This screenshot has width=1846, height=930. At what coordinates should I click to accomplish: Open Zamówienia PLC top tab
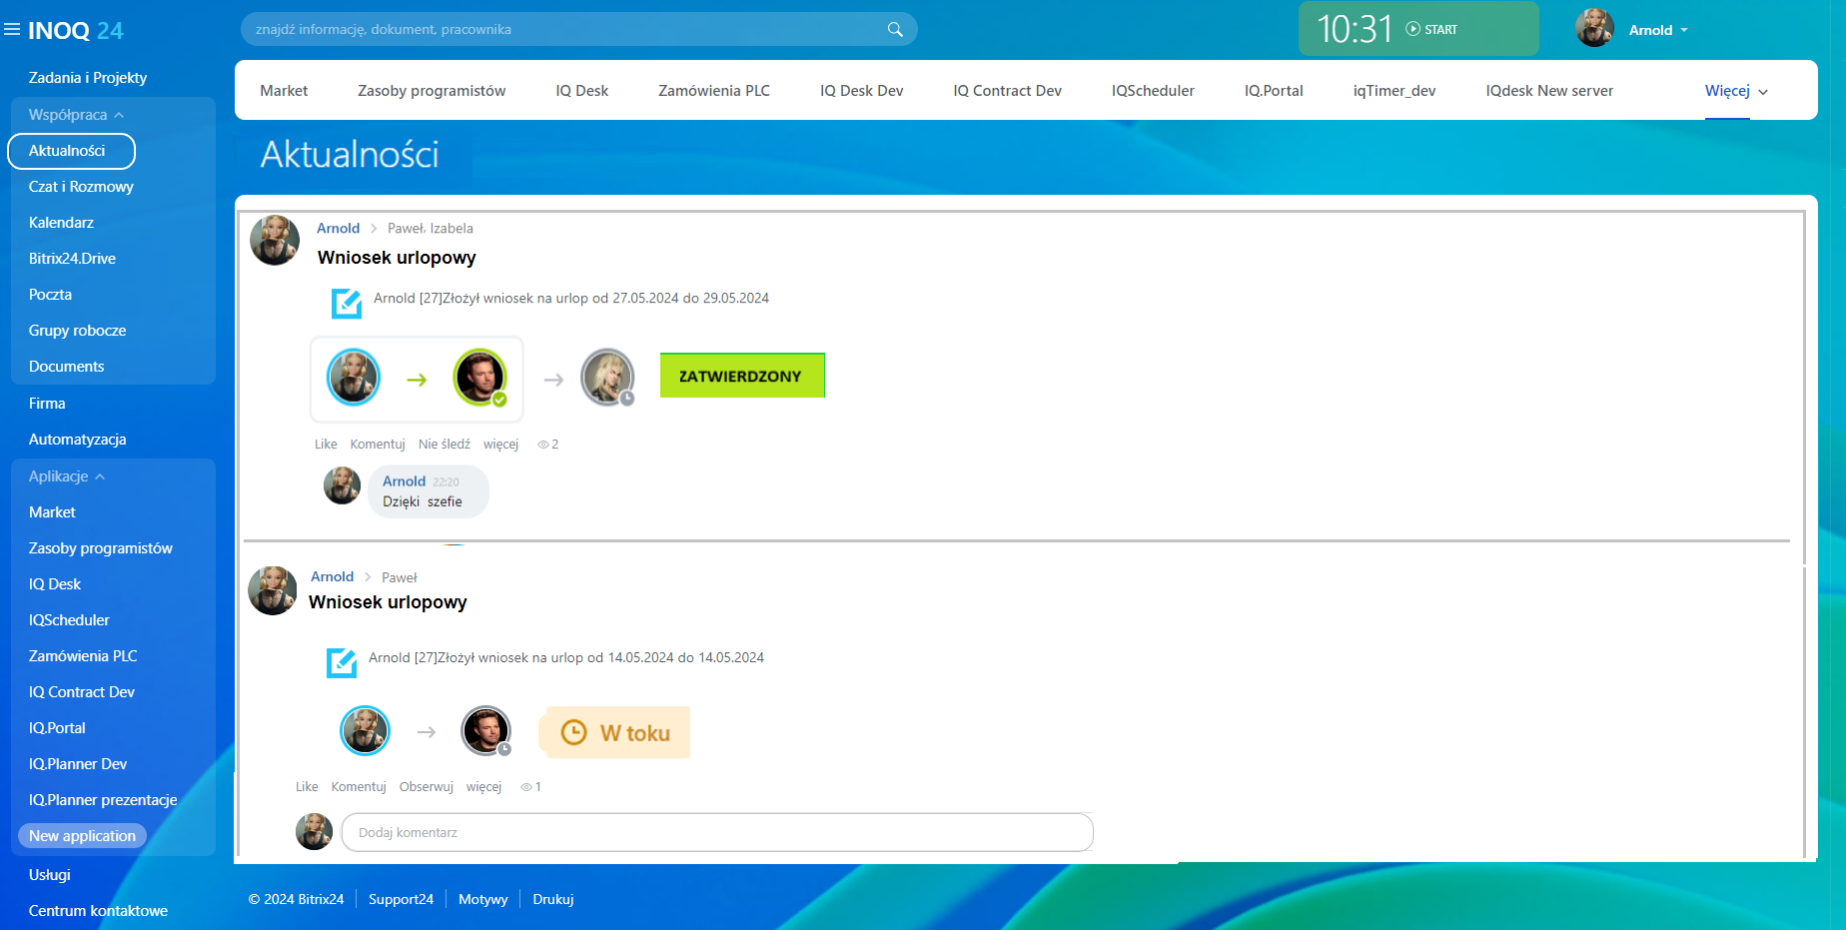(714, 91)
